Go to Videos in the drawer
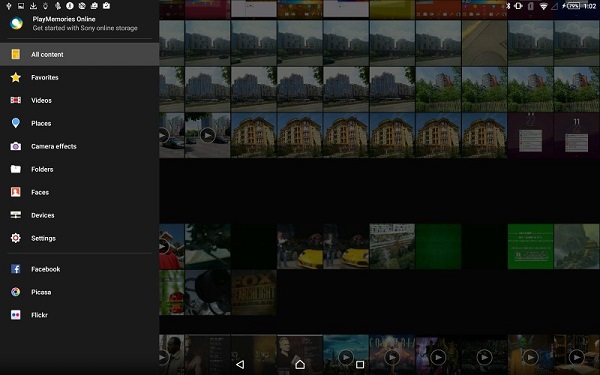This screenshot has width=600, height=375. [x=80, y=100]
